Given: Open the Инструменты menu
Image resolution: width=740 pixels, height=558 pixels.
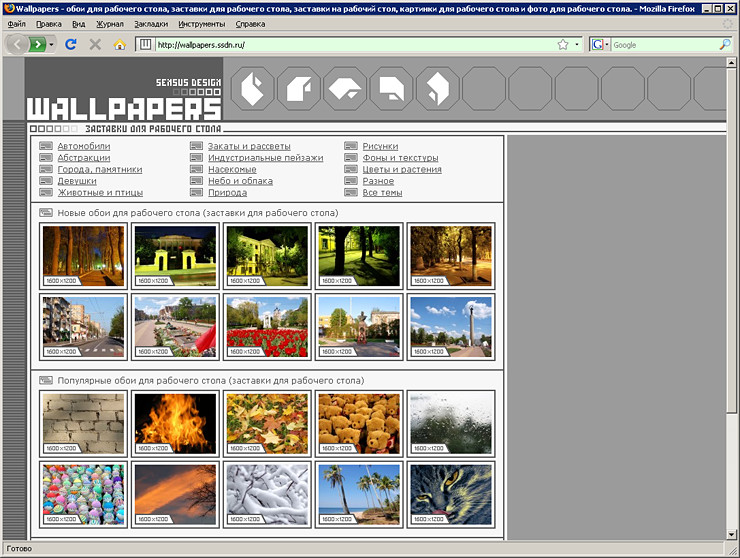Looking at the screenshot, I should pos(201,23).
